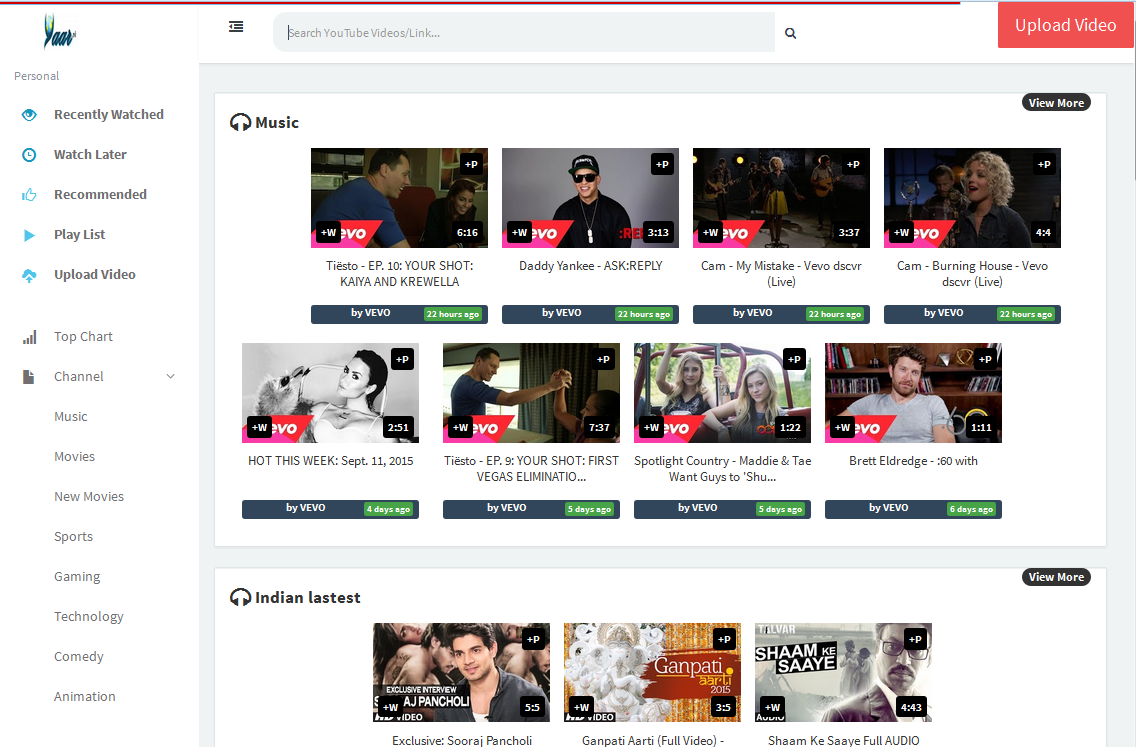Open the Tiësto EP. 9 thumbnail
Screen dimensions: 1136x747
531,393
